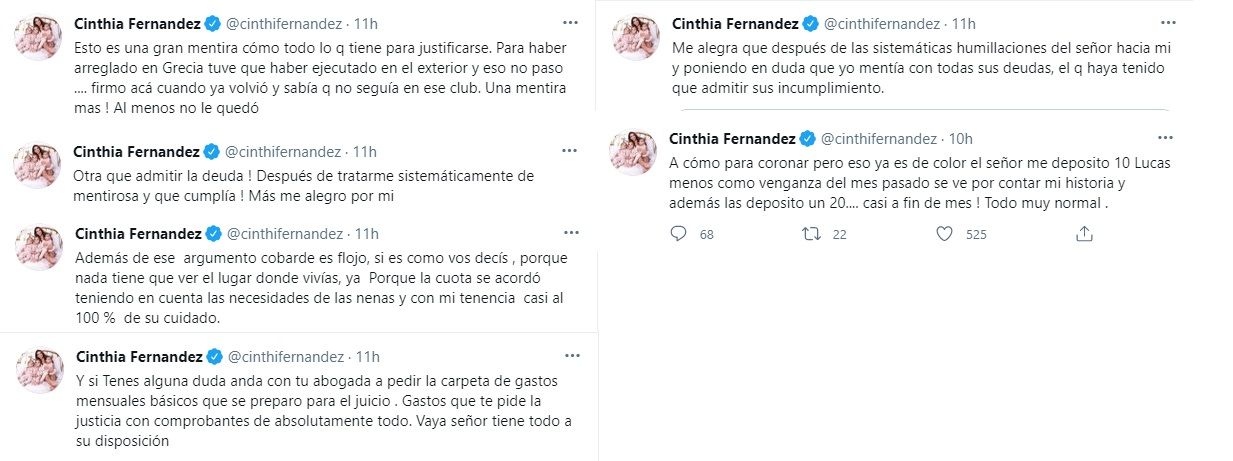Click @cinthifernandez handle on "Me alegra" tweet
Screen dimensions: 1233x461
pos(881,23)
